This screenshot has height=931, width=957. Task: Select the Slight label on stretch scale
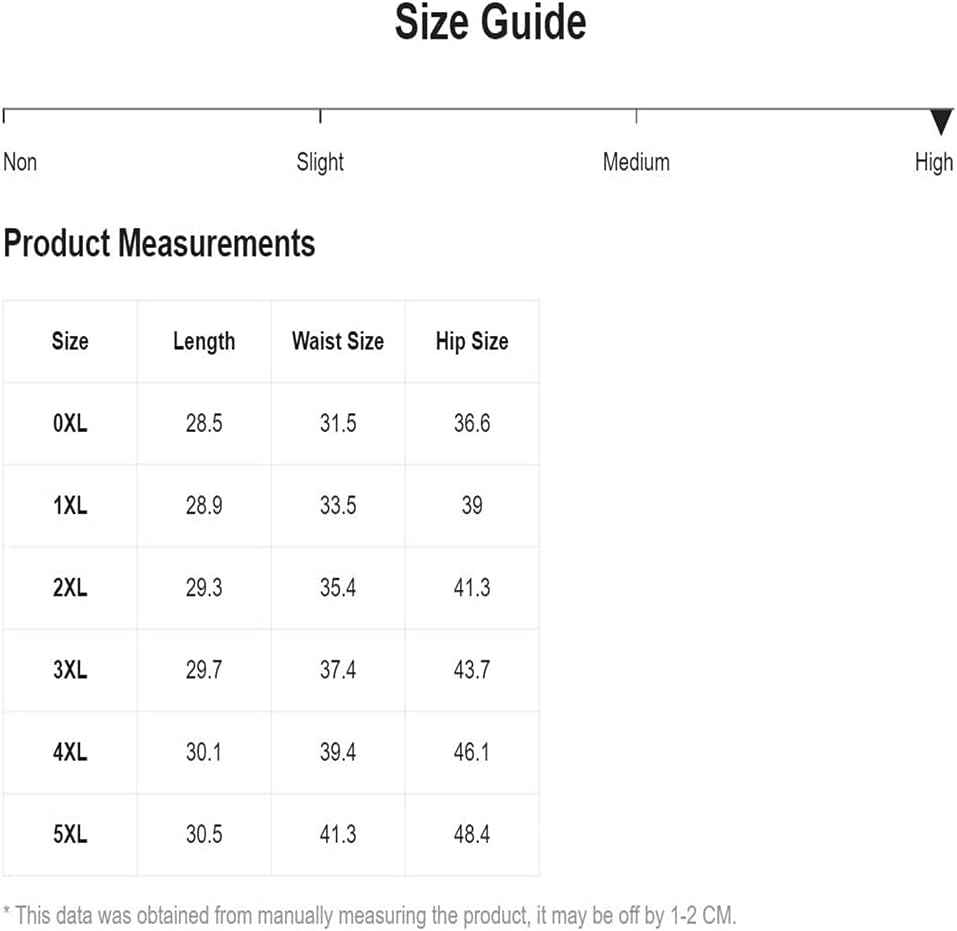tap(320, 162)
